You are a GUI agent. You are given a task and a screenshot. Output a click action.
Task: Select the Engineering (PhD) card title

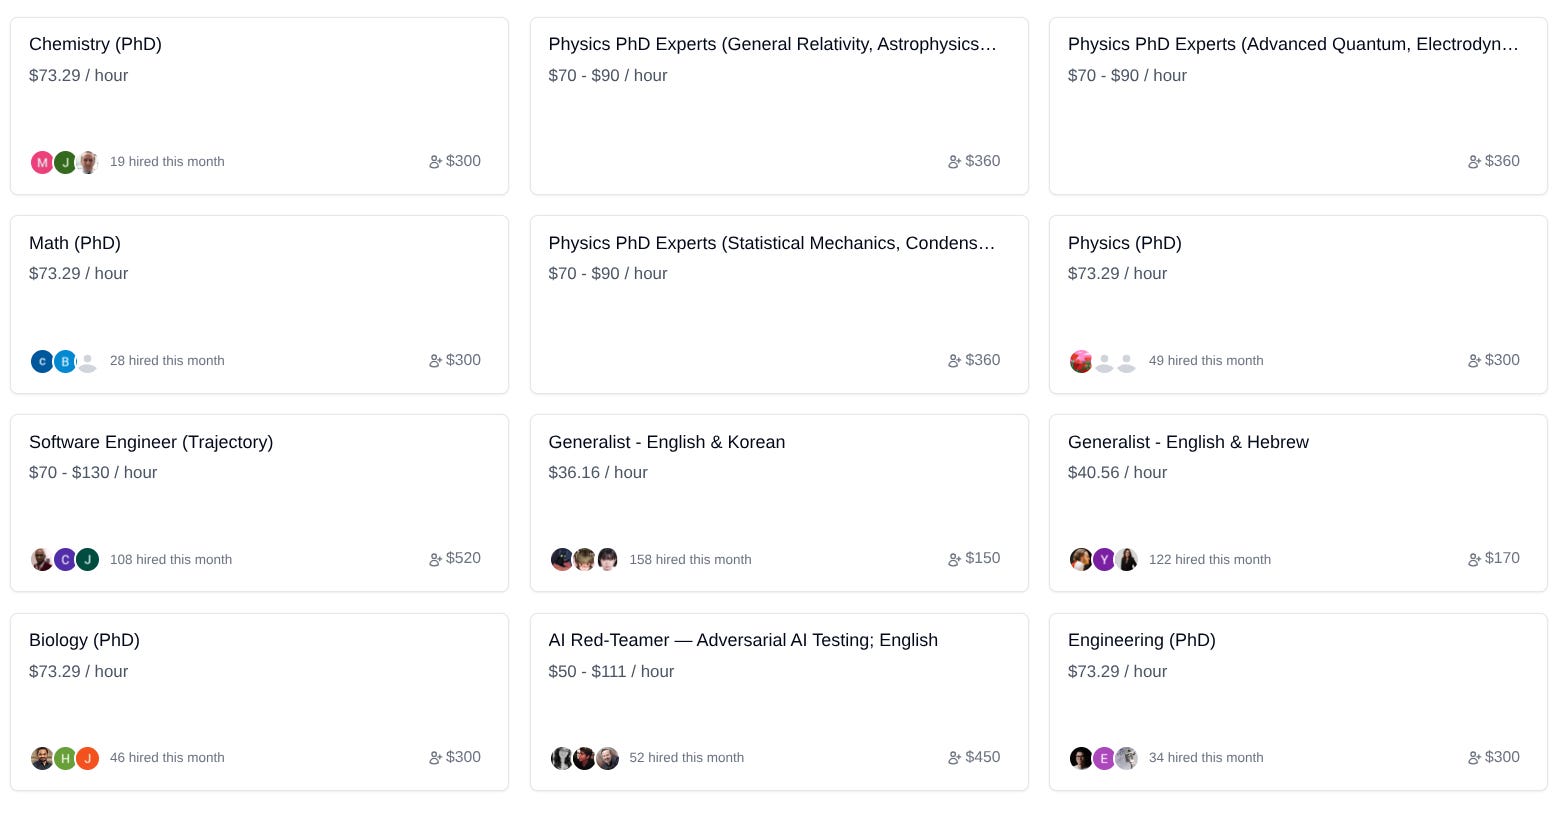coord(1142,640)
